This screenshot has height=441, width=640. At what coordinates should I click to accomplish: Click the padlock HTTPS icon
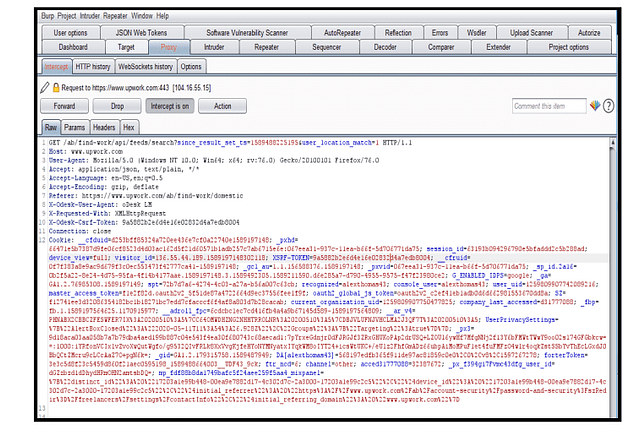tap(56, 87)
